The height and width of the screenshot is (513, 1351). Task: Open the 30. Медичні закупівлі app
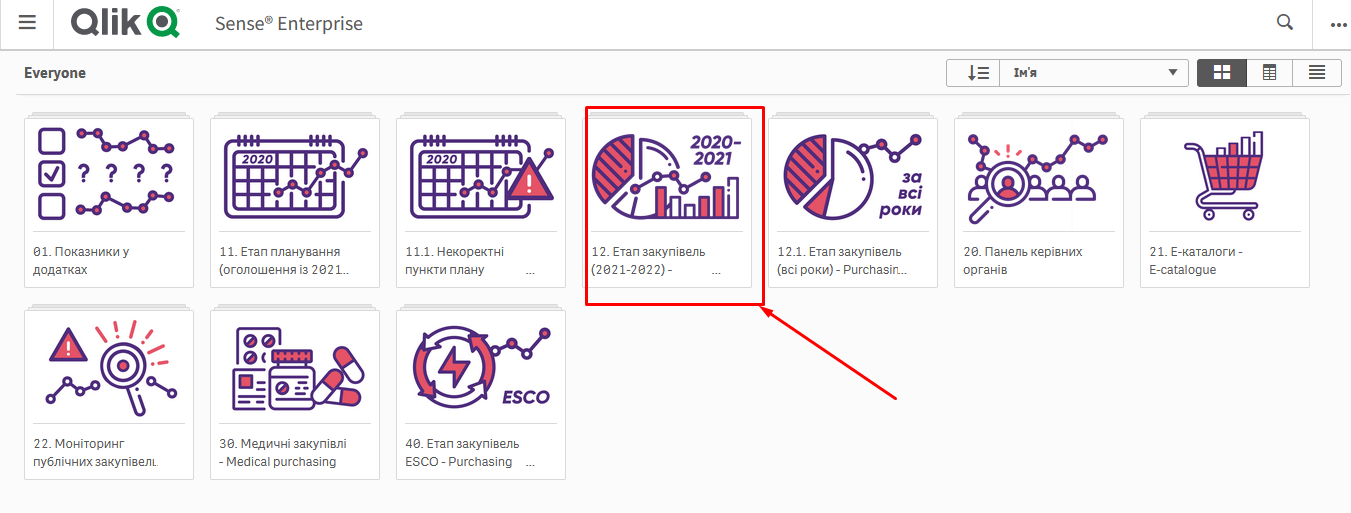pos(295,394)
